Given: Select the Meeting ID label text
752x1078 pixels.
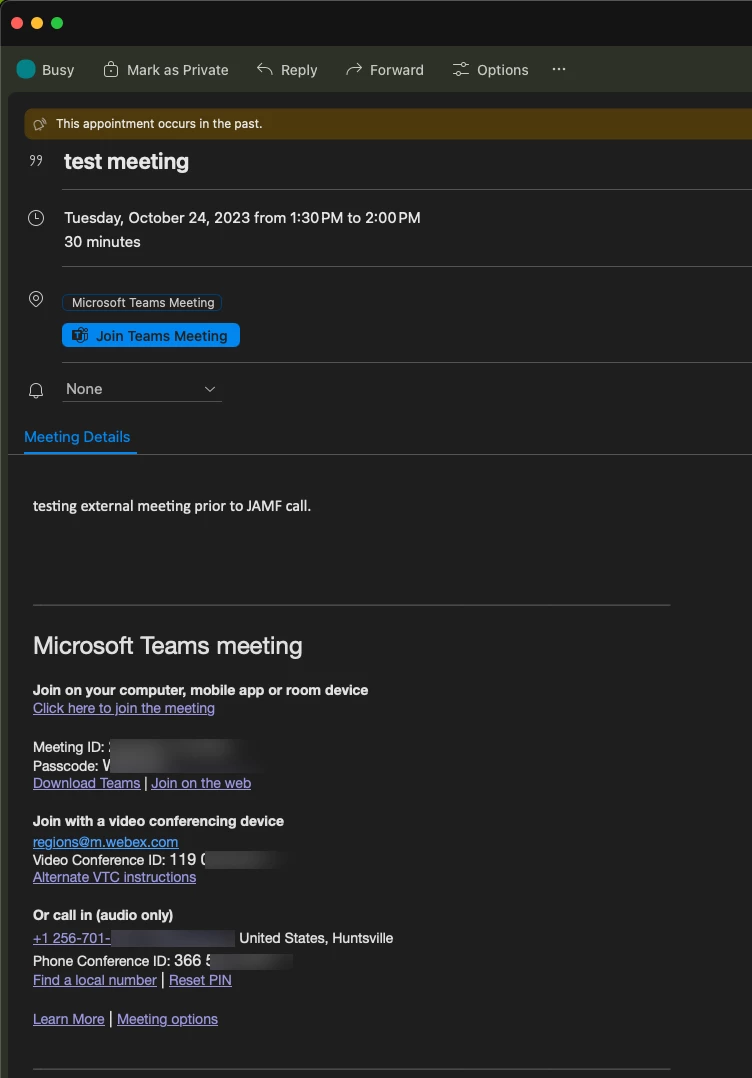Looking at the screenshot, I should 69,747.
